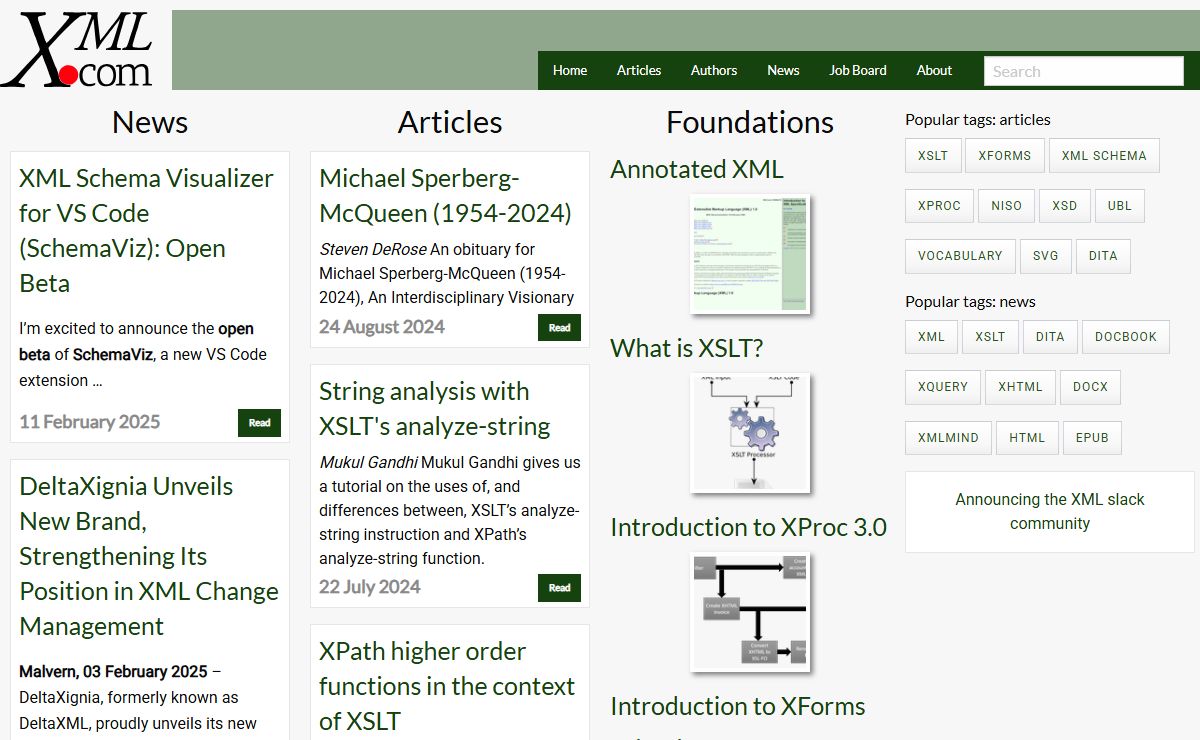This screenshot has height=740, width=1200.
Task: Open the DeltaXignia Unveils New Brand headline
Action: point(149,556)
